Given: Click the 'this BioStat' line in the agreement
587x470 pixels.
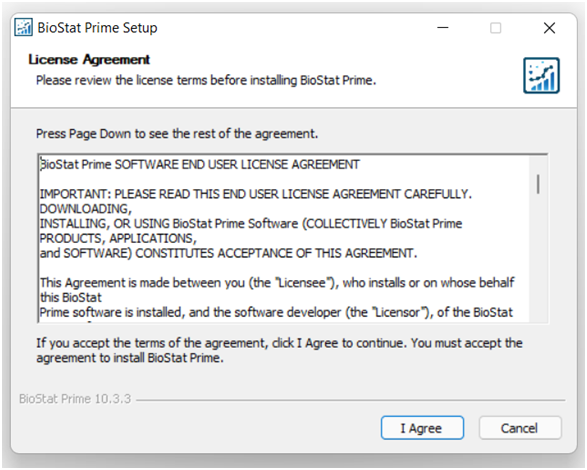Looking at the screenshot, I should pyautogui.click(x=71, y=297).
